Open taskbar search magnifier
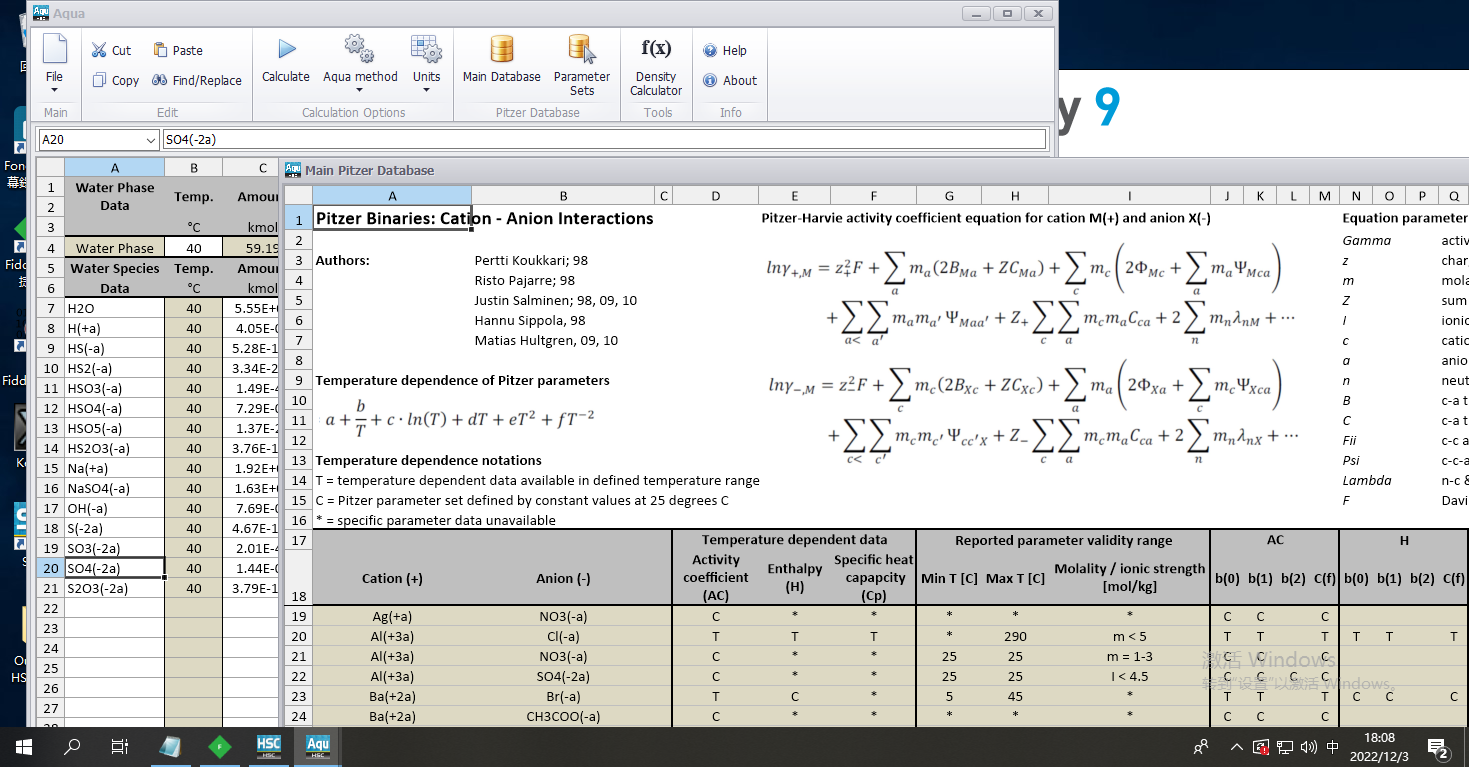This screenshot has width=1469, height=767. [x=72, y=747]
